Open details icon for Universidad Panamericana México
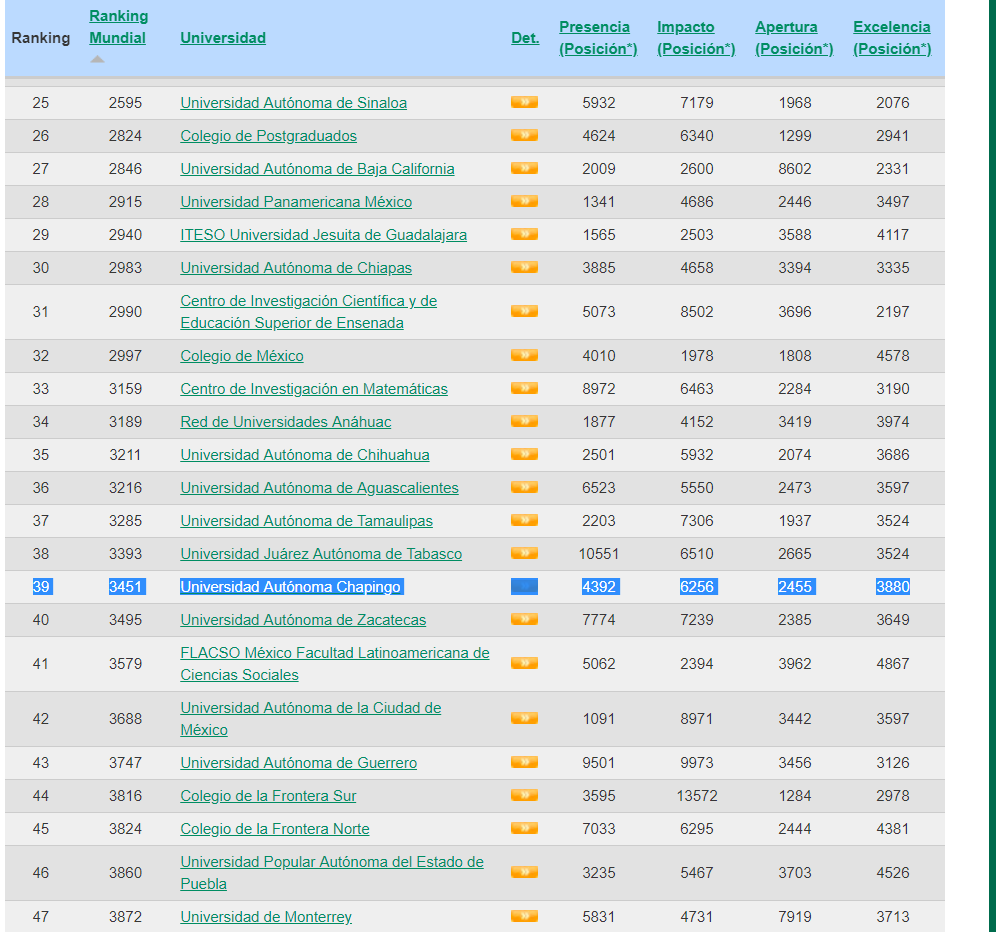Screen dimensions: 996x932 tap(524, 201)
